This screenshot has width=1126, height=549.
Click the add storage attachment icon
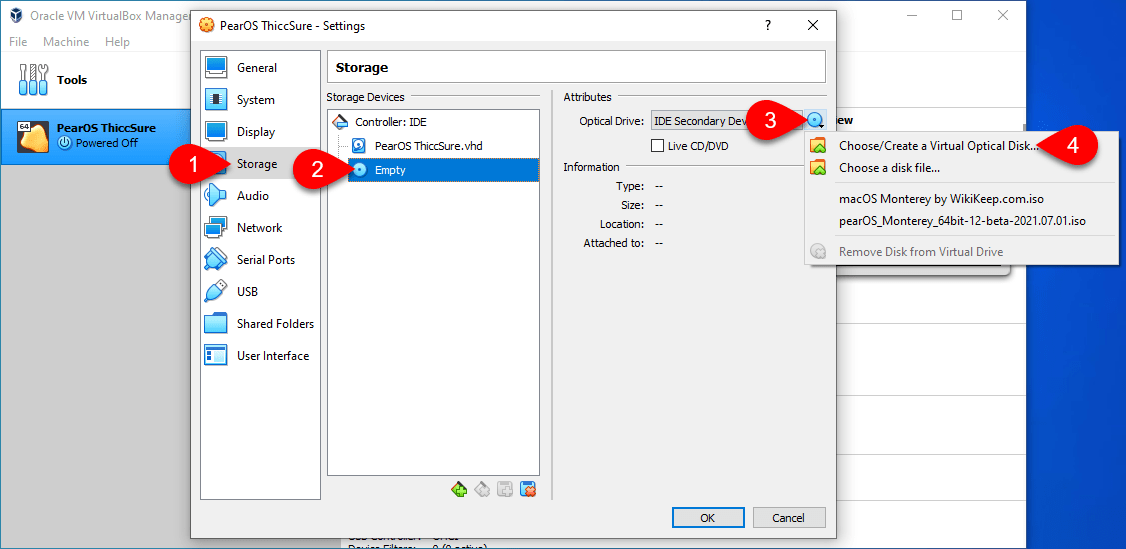[506, 489]
